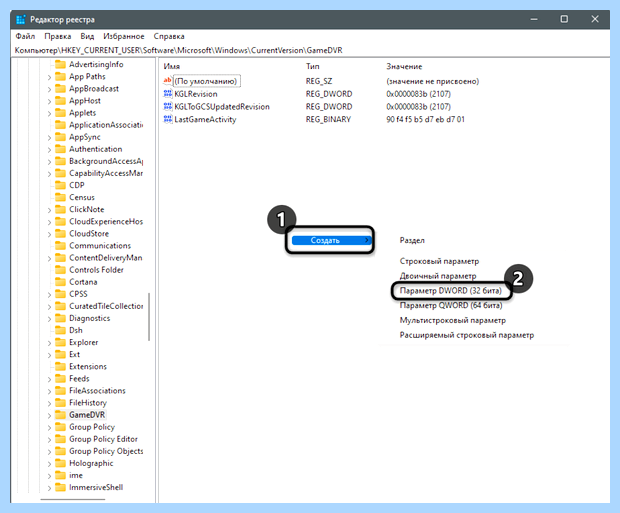Viewport: 620px width, 513px height.
Task: Maximize the Registry Editor window
Action: 564,19
